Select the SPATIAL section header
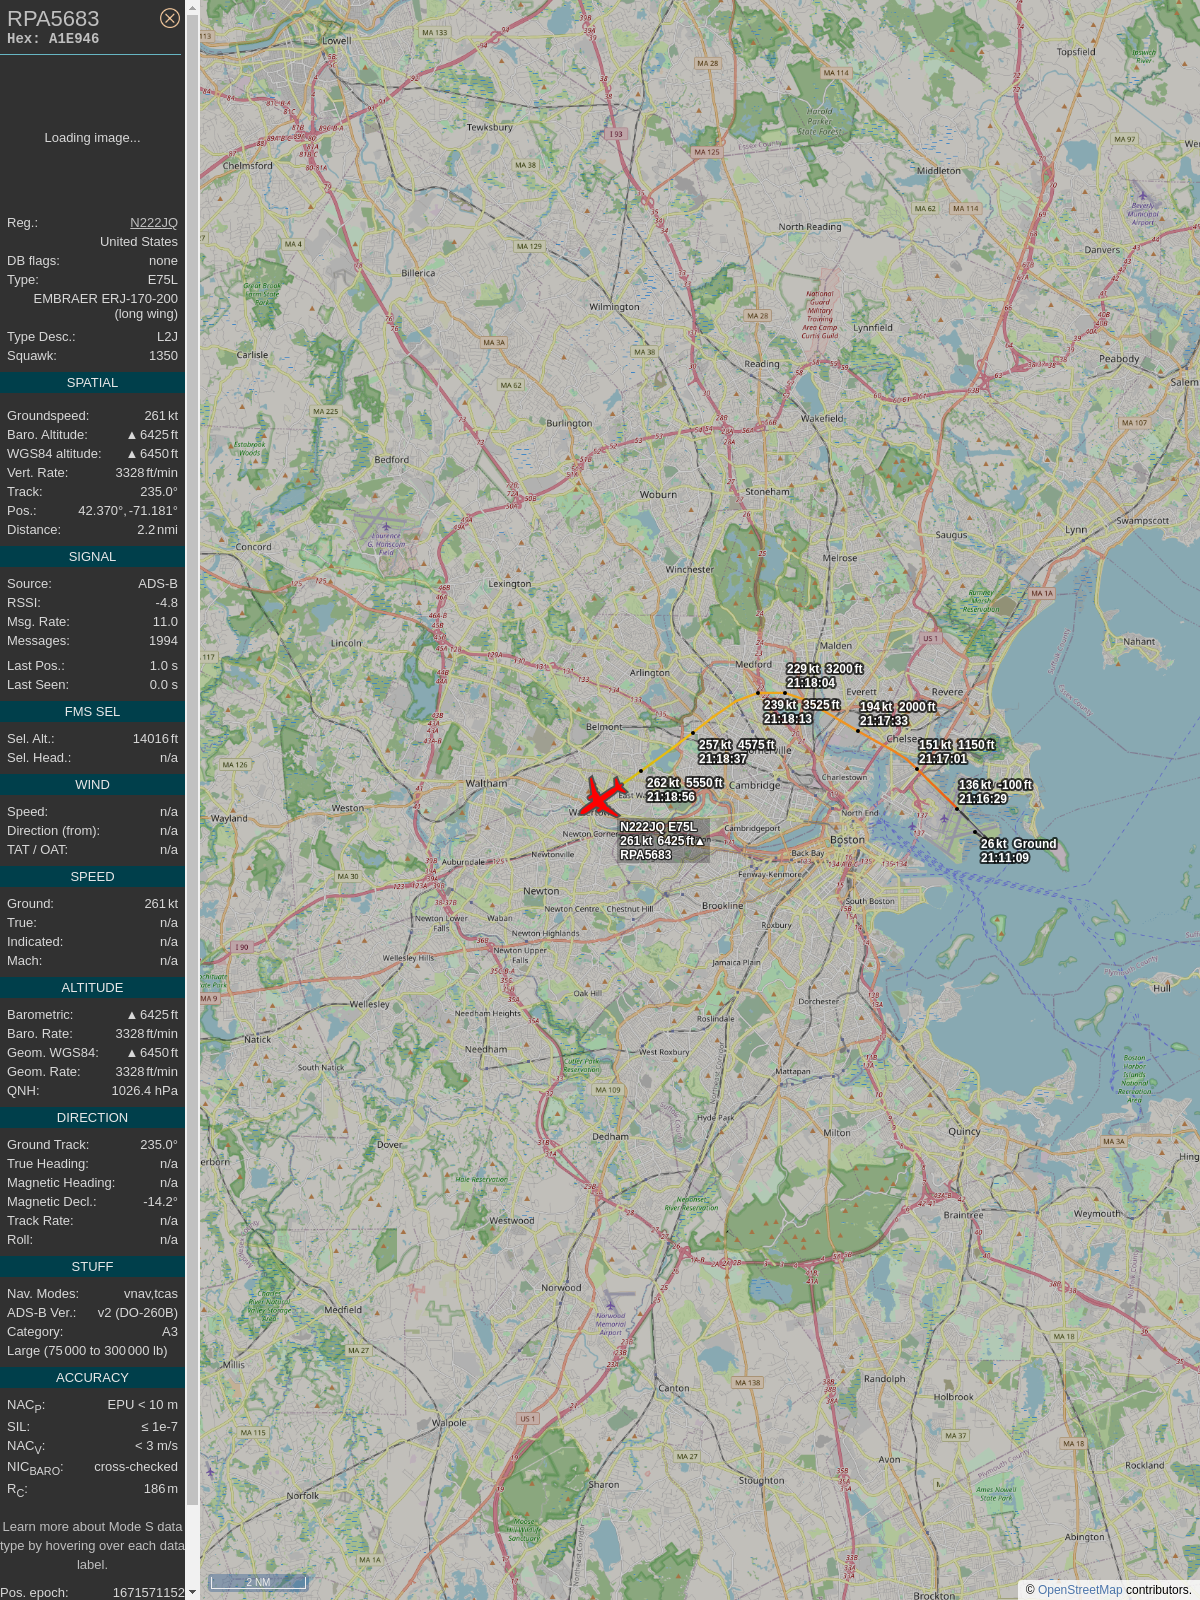 tap(92, 383)
